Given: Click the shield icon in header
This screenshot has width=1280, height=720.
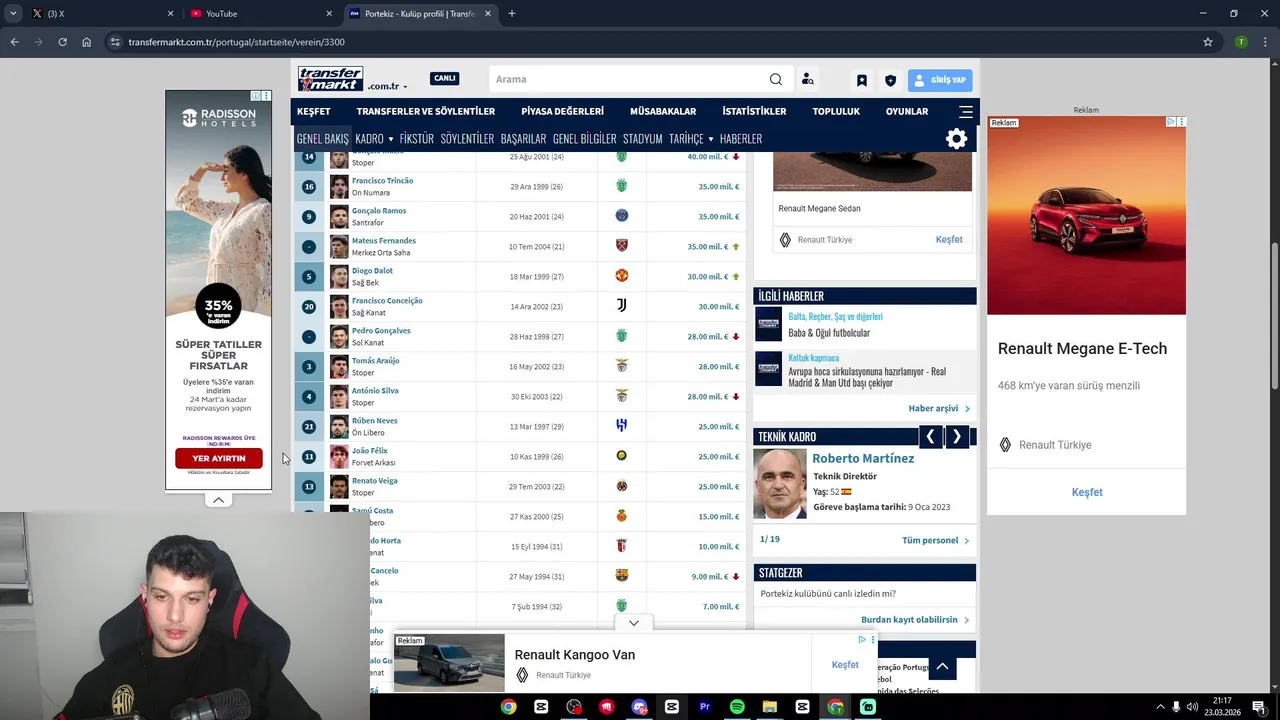Looking at the screenshot, I should tap(890, 80).
